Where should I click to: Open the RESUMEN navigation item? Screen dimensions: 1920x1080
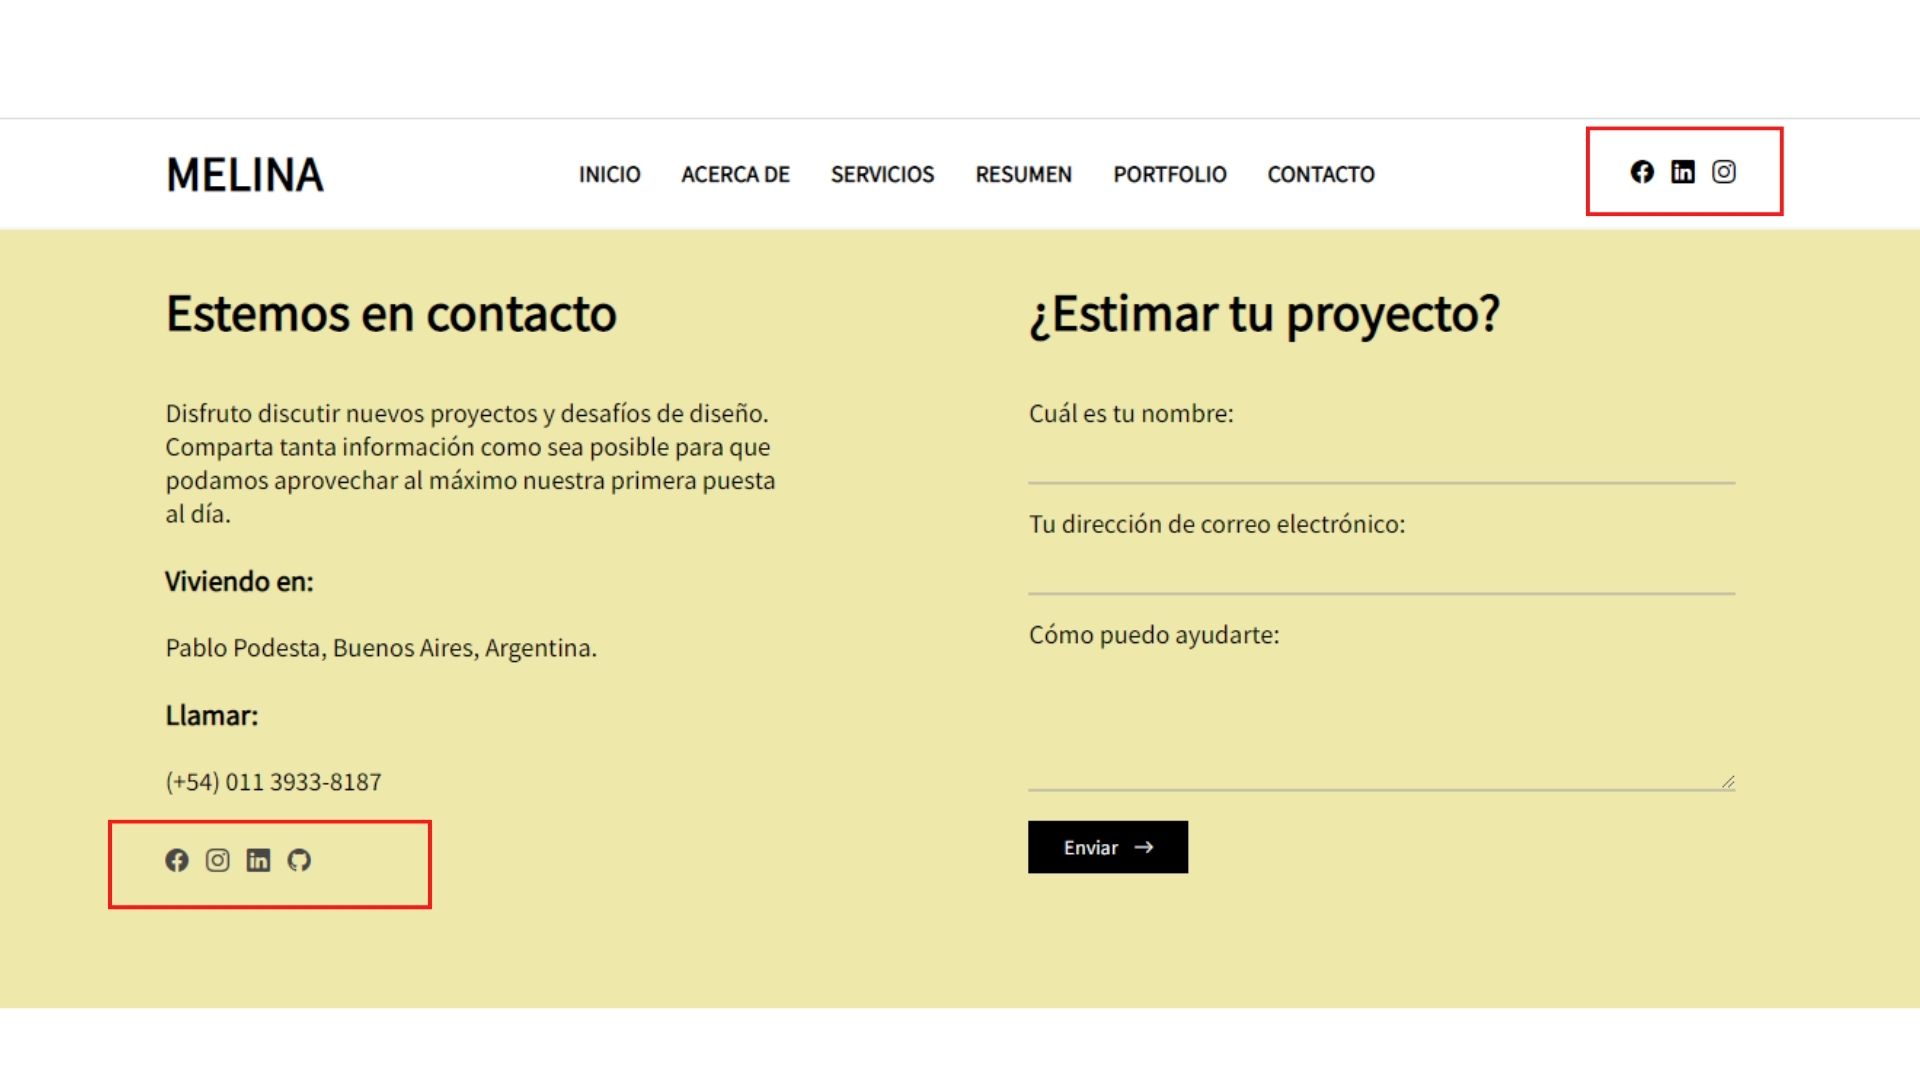click(1023, 174)
